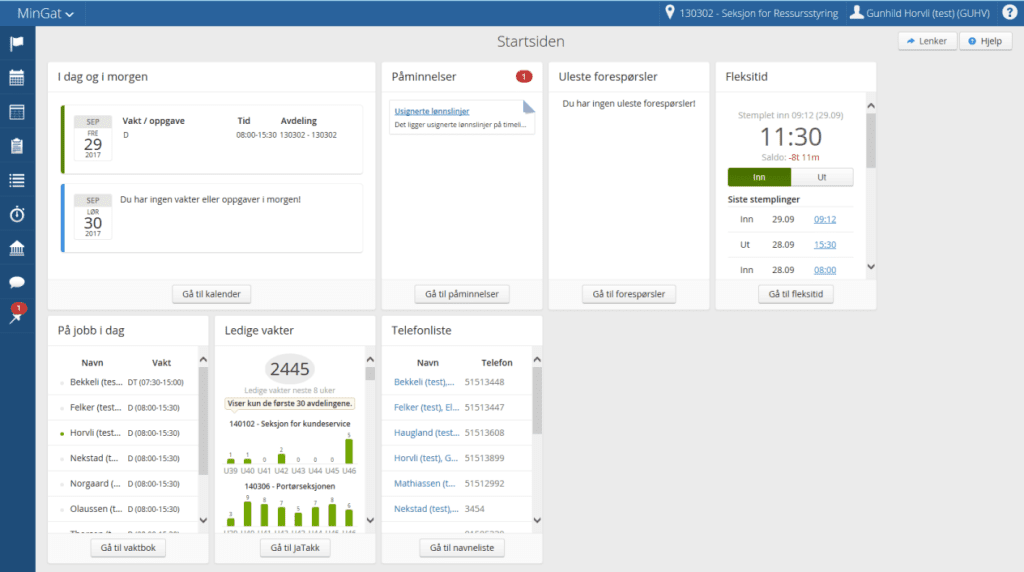
Task: Toggle flexitime stamp to Ut
Action: (822, 177)
